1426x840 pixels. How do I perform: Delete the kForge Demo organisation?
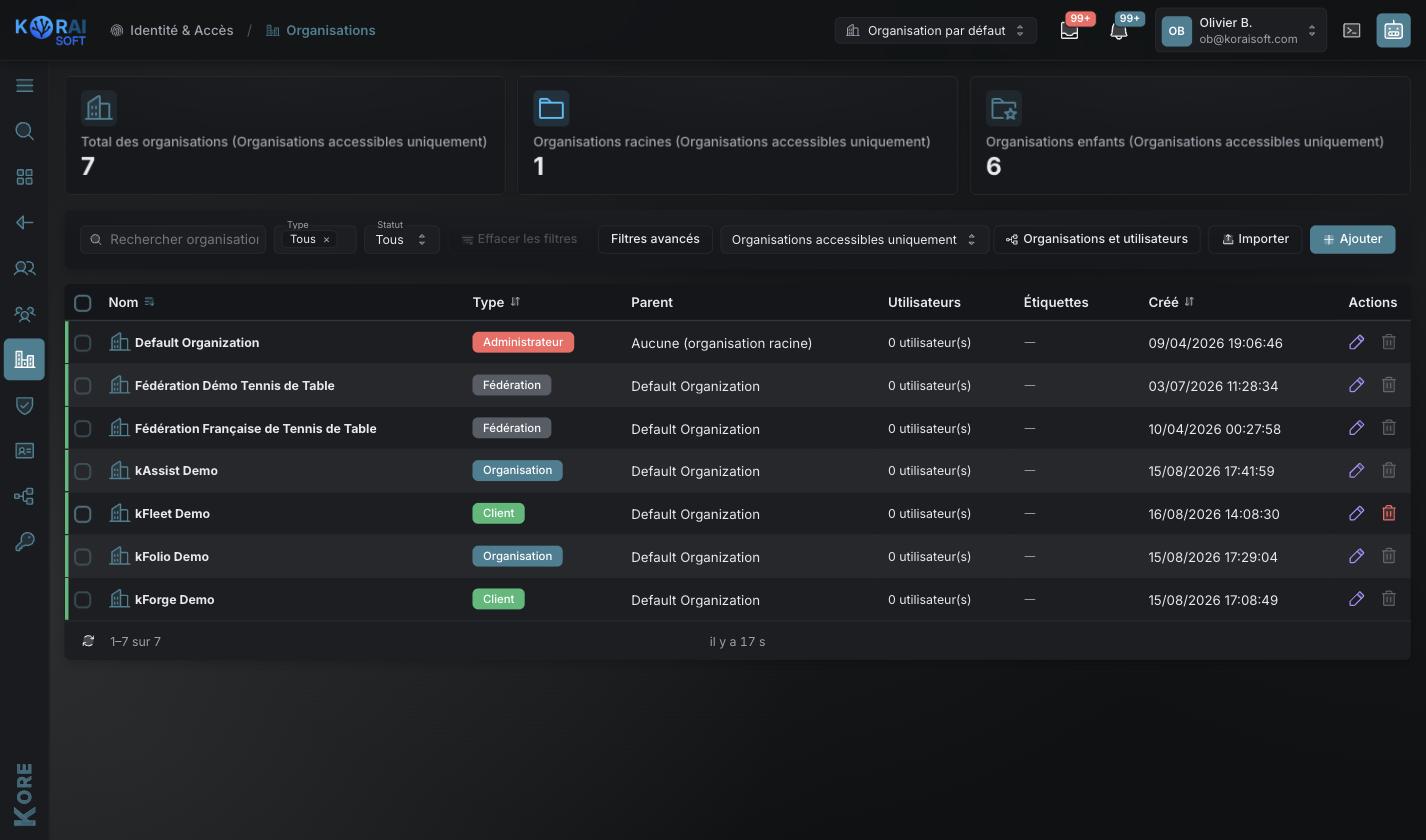point(1389,599)
